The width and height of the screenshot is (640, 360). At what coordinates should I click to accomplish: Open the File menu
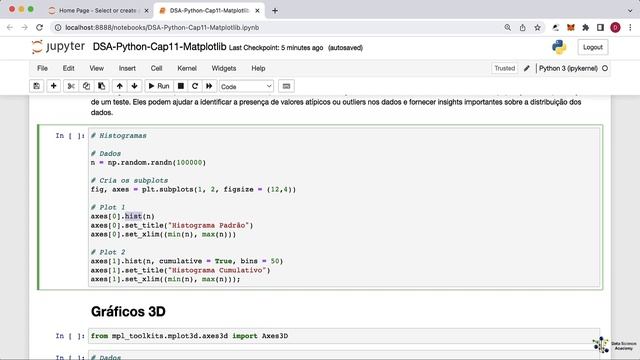[42, 68]
